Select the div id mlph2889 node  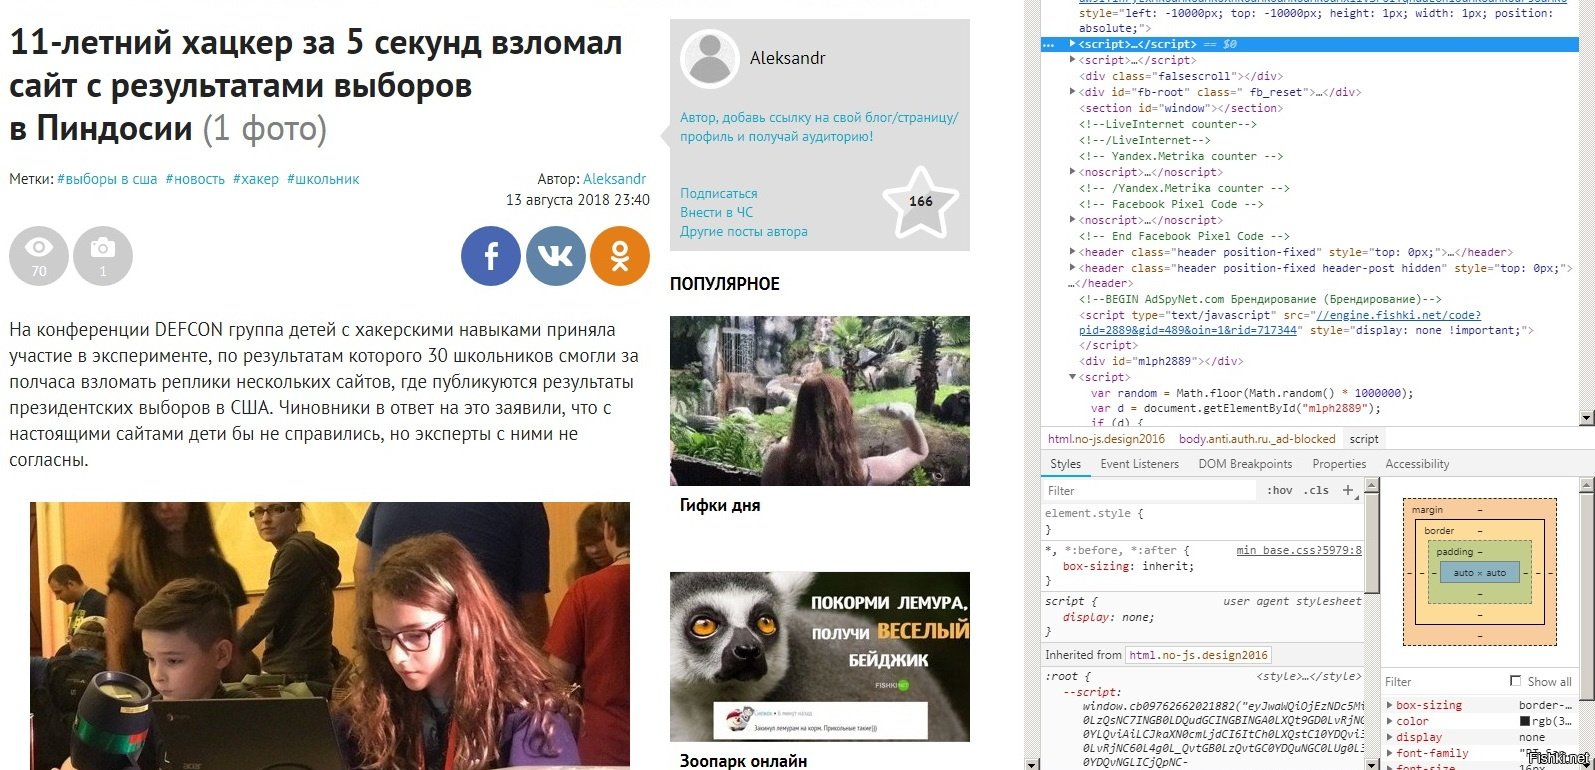(x=1162, y=361)
